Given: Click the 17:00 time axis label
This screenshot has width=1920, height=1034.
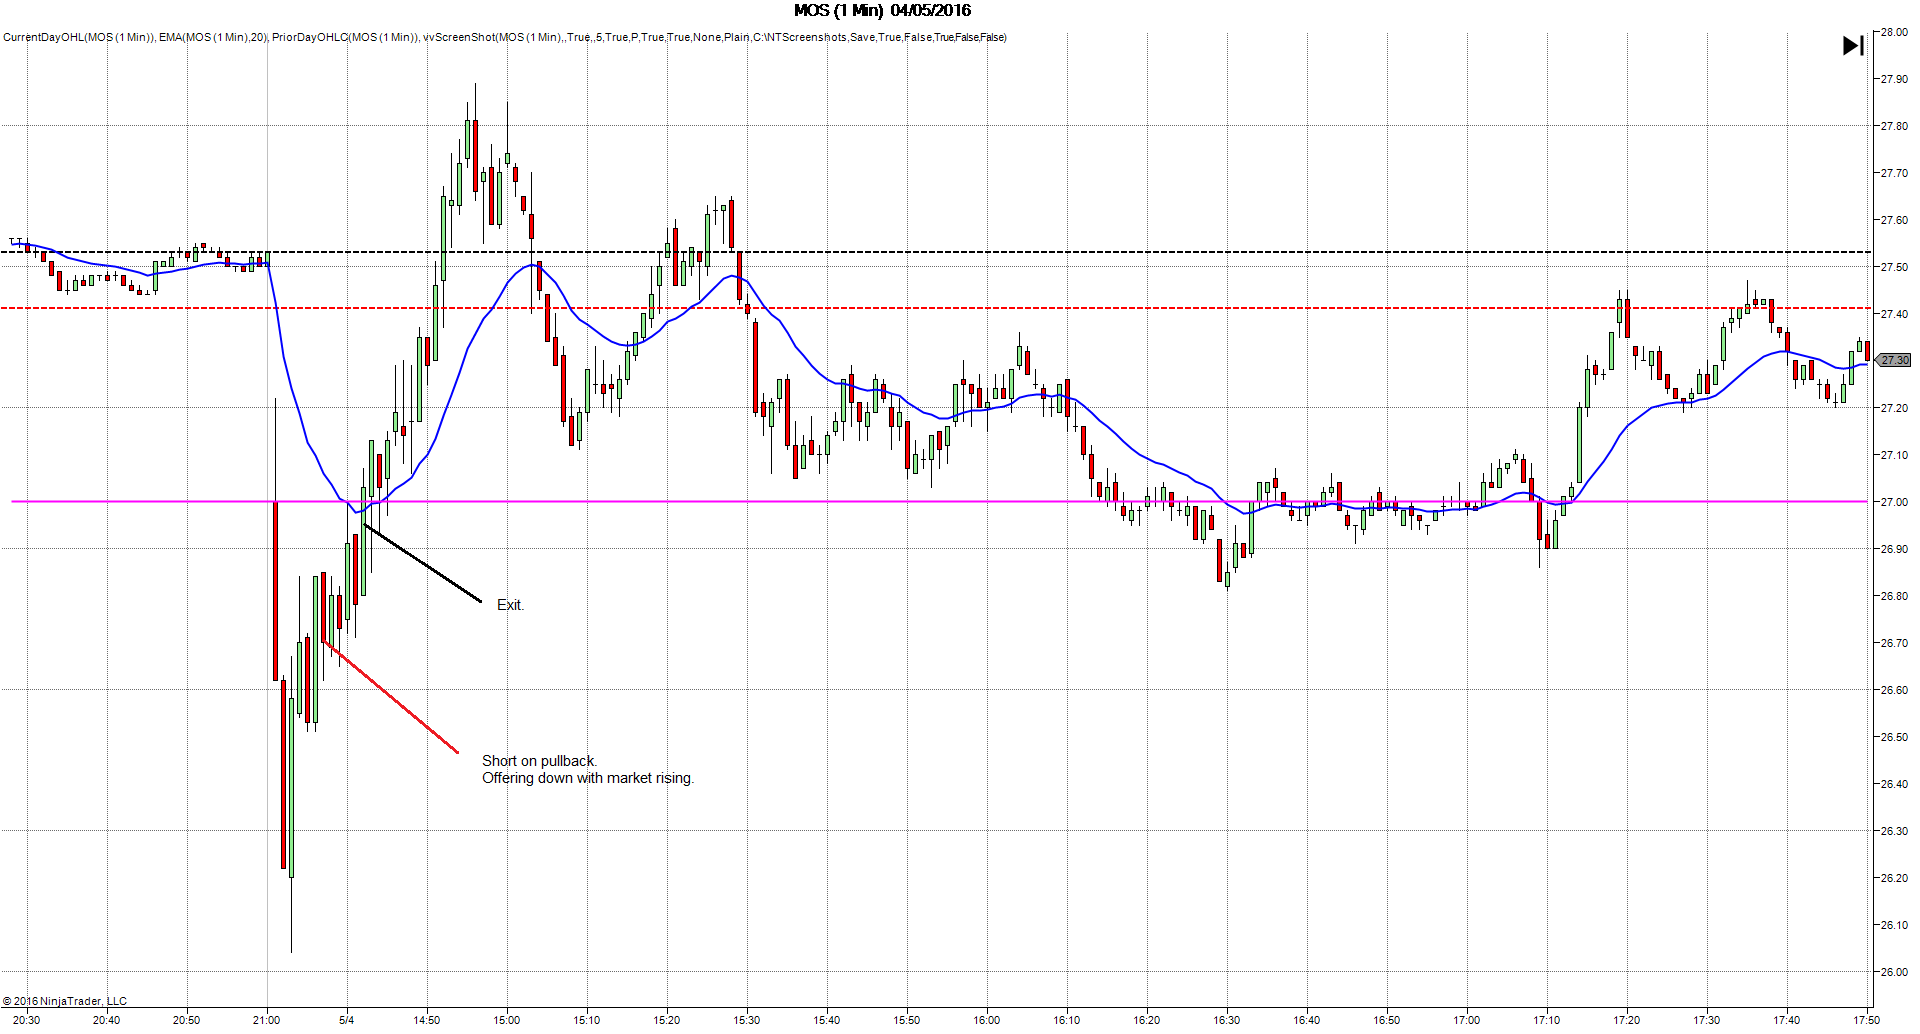Looking at the screenshot, I should pos(1467,1020).
